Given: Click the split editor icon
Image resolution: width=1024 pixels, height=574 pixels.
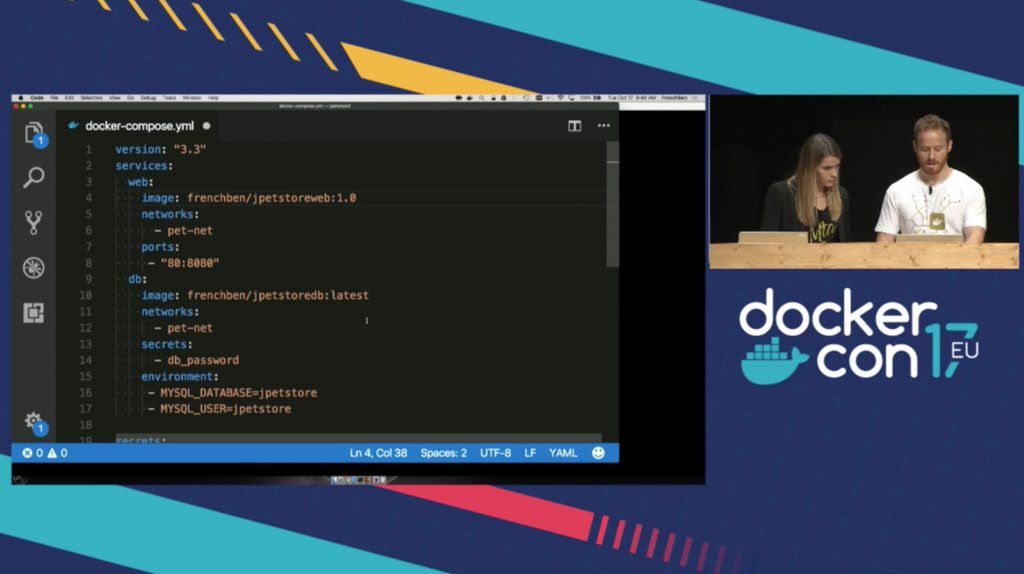Looking at the screenshot, I should click(574, 126).
